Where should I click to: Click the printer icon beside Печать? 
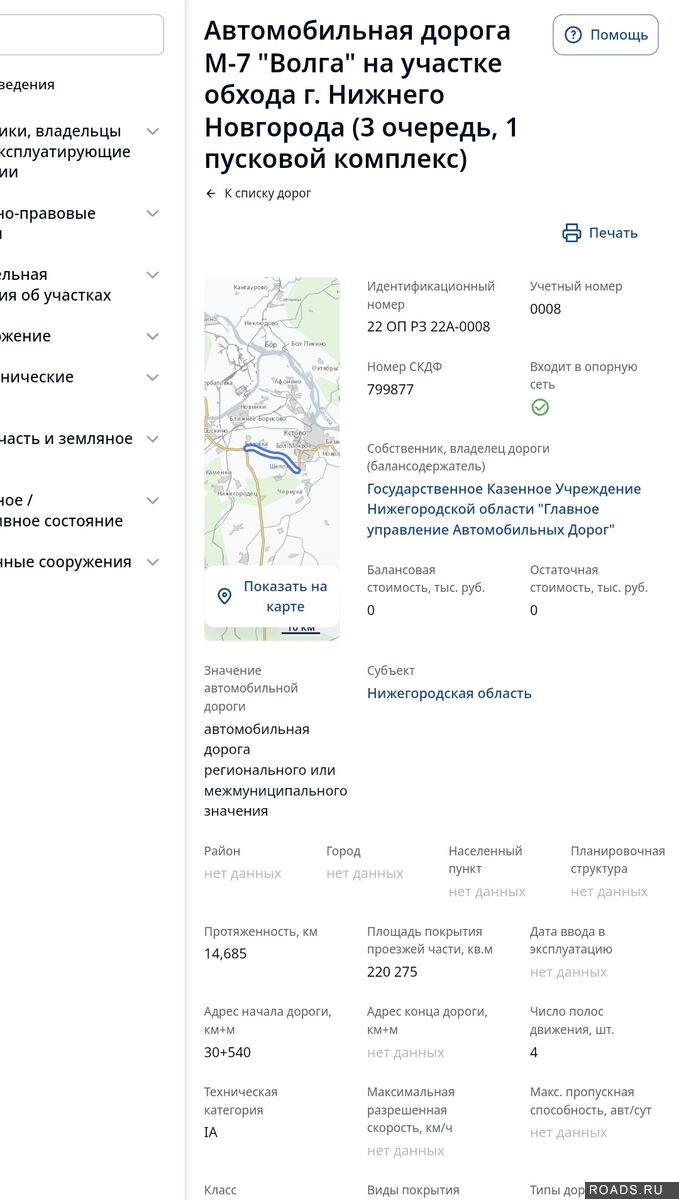click(x=572, y=233)
